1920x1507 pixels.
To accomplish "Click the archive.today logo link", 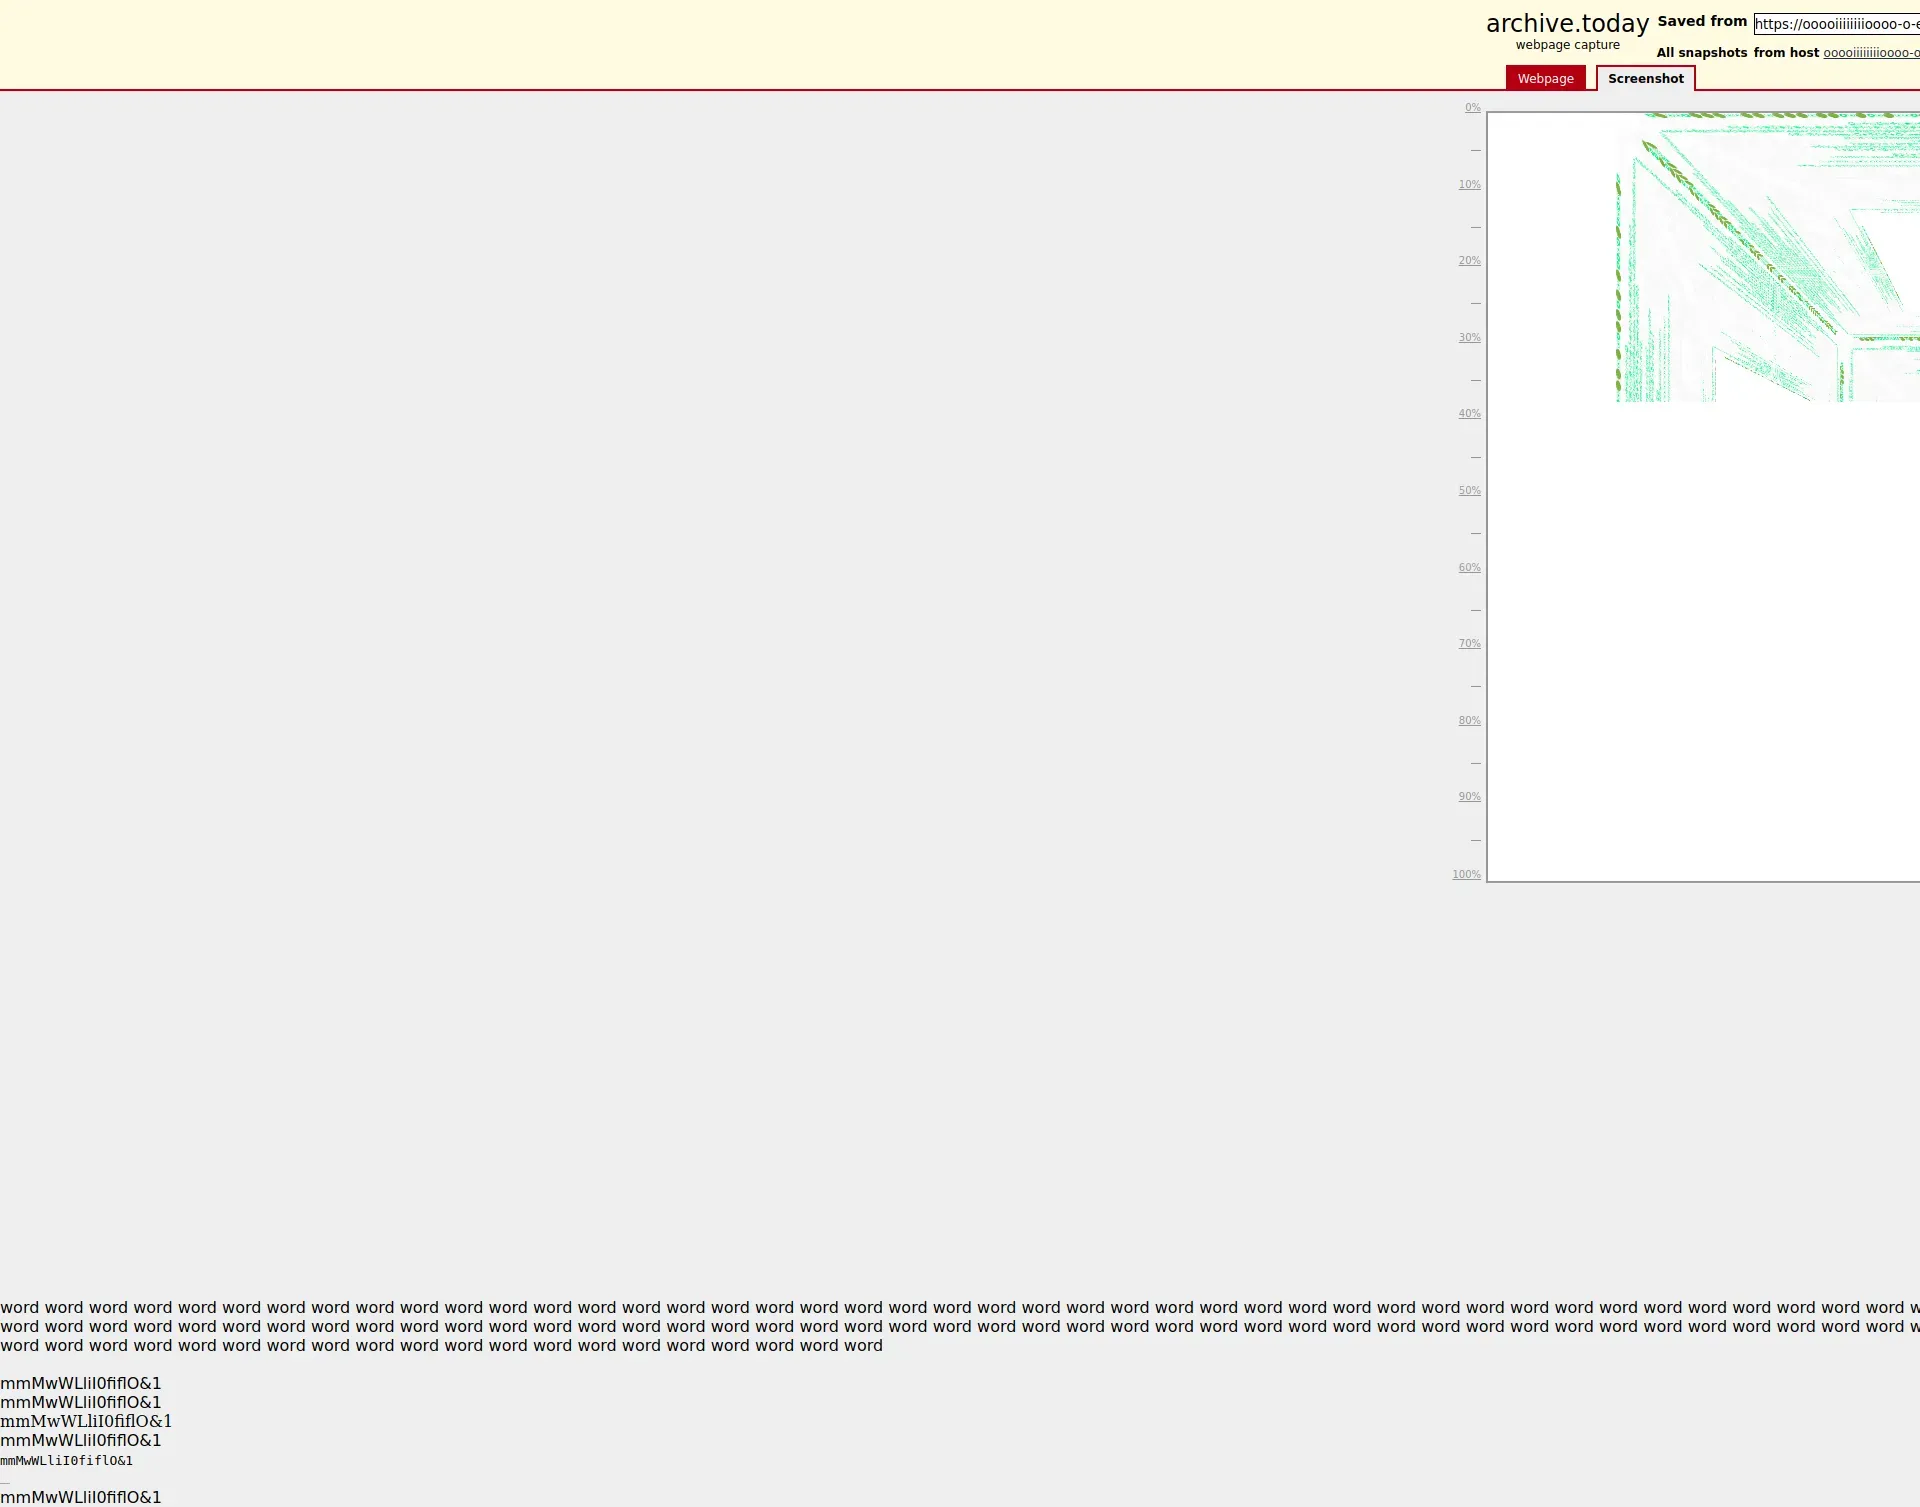I will (1566, 24).
